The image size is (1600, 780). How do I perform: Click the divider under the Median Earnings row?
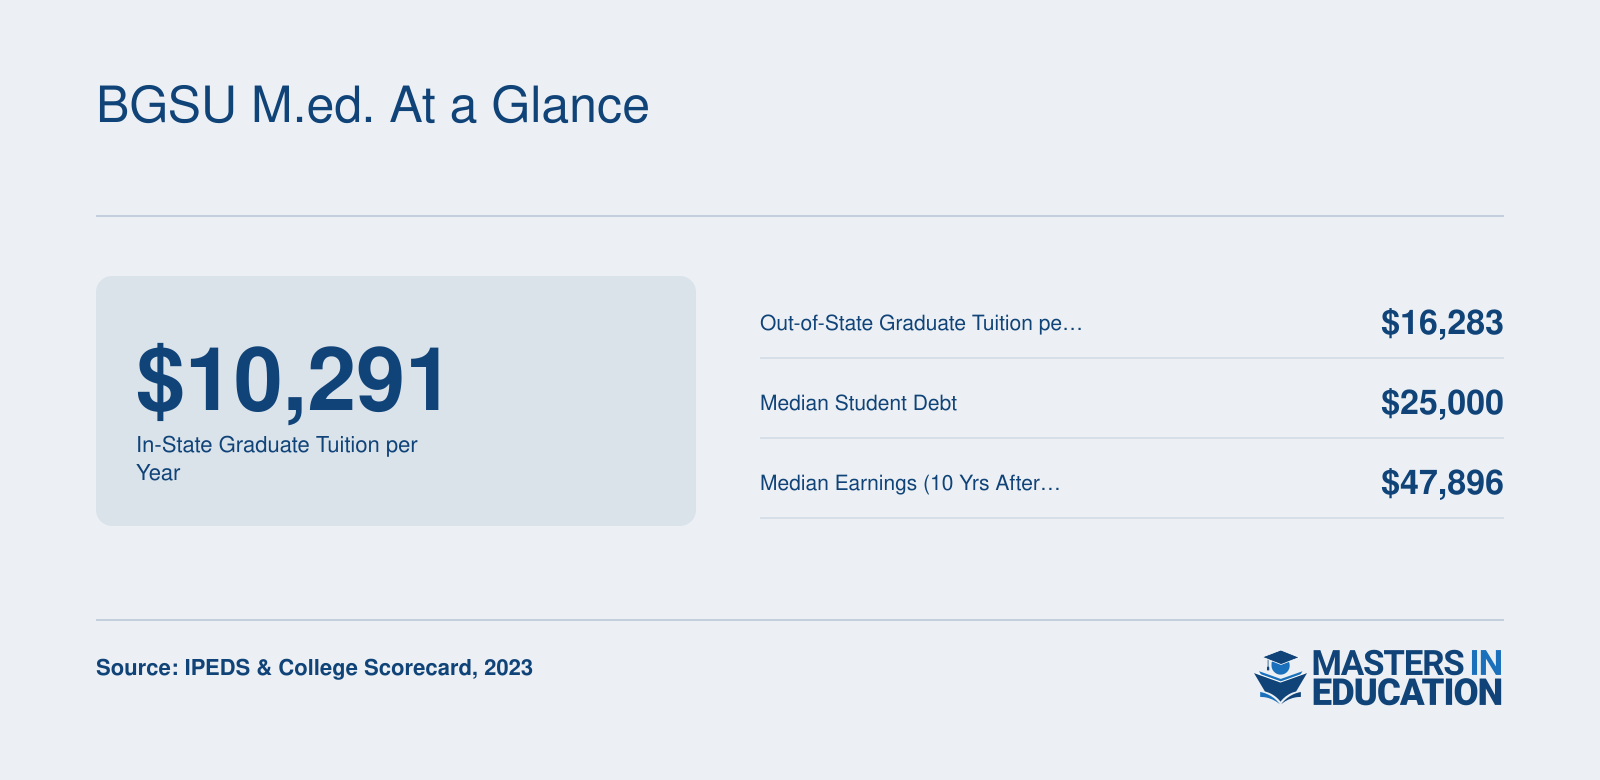click(x=1132, y=518)
